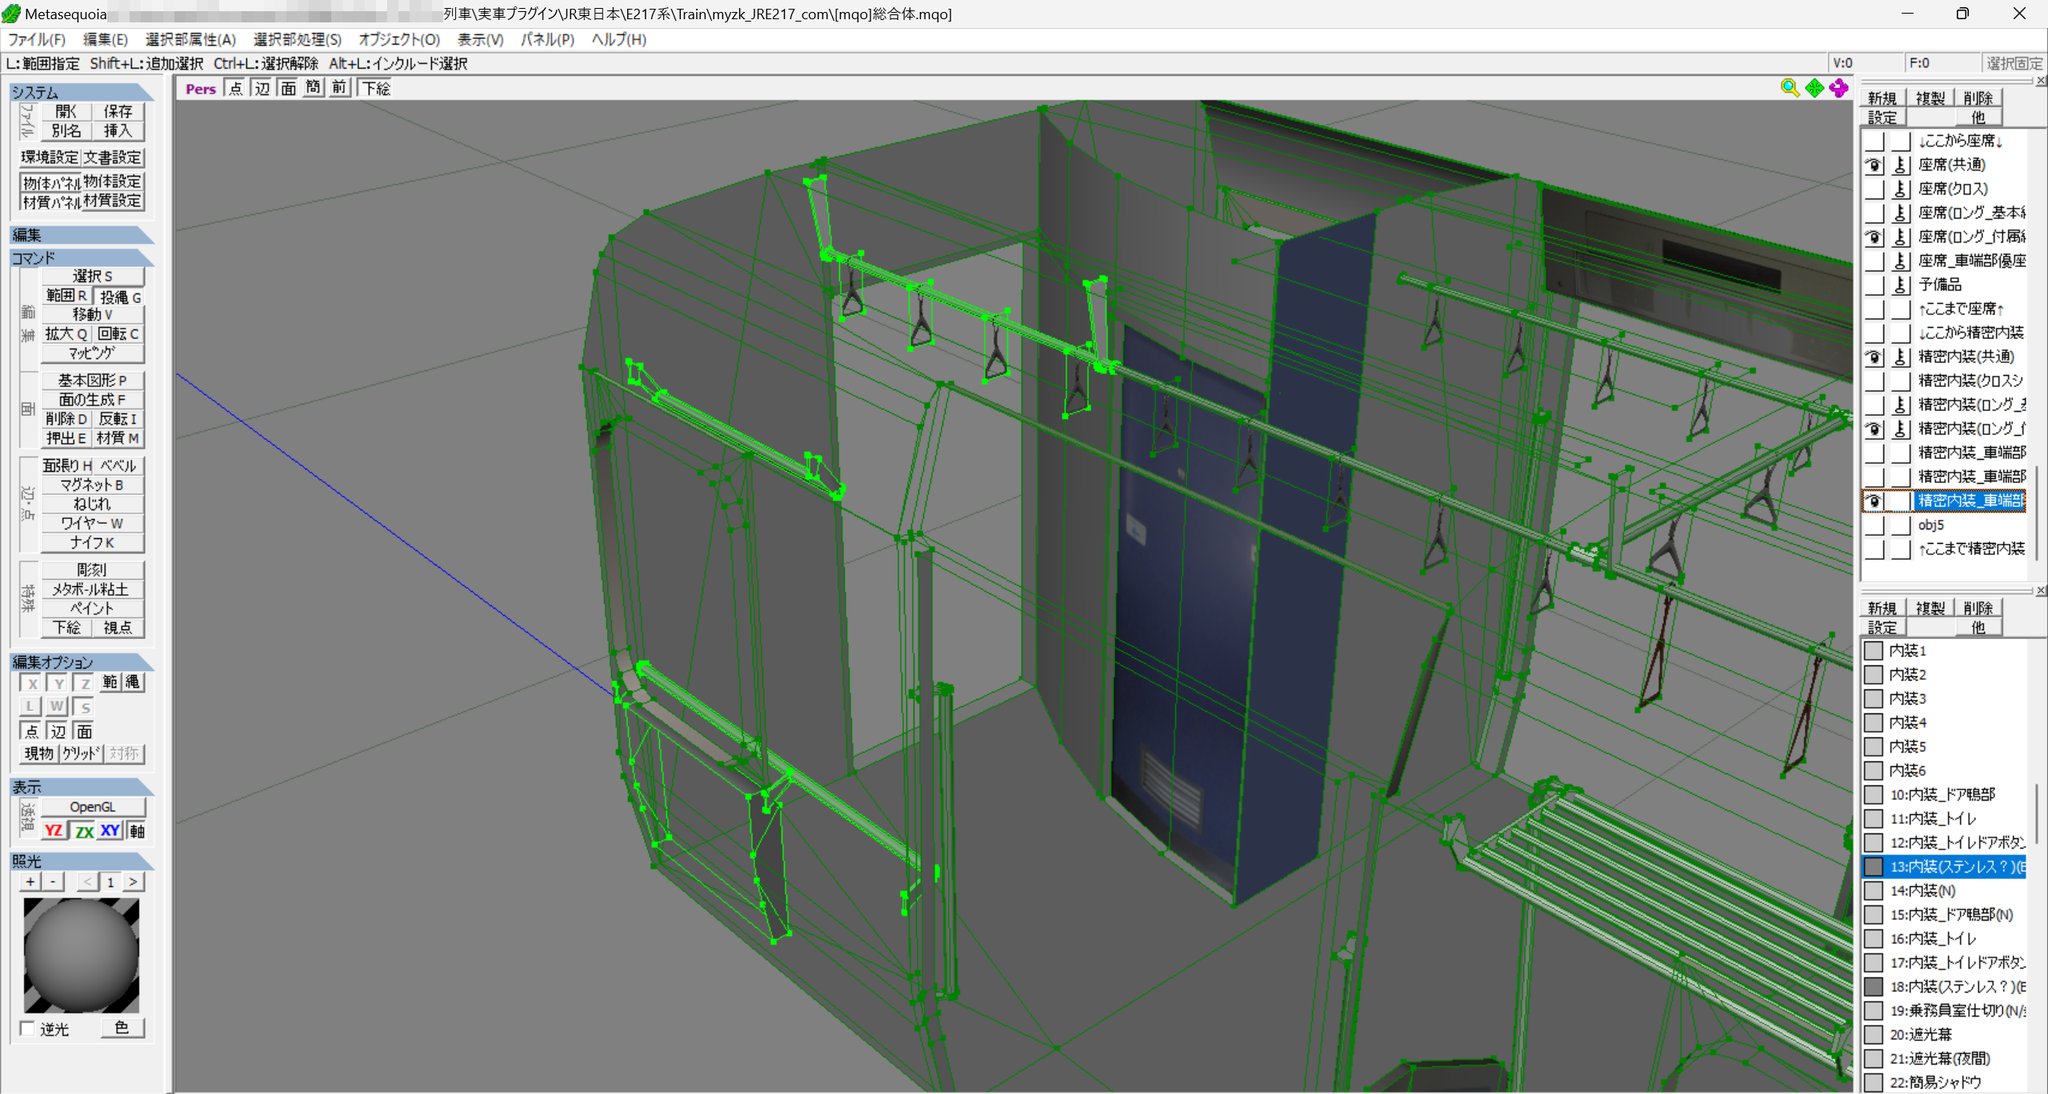This screenshot has height=1094, width=2048.
Task: Select the 移動 V move command
Action: click(92, 315)
